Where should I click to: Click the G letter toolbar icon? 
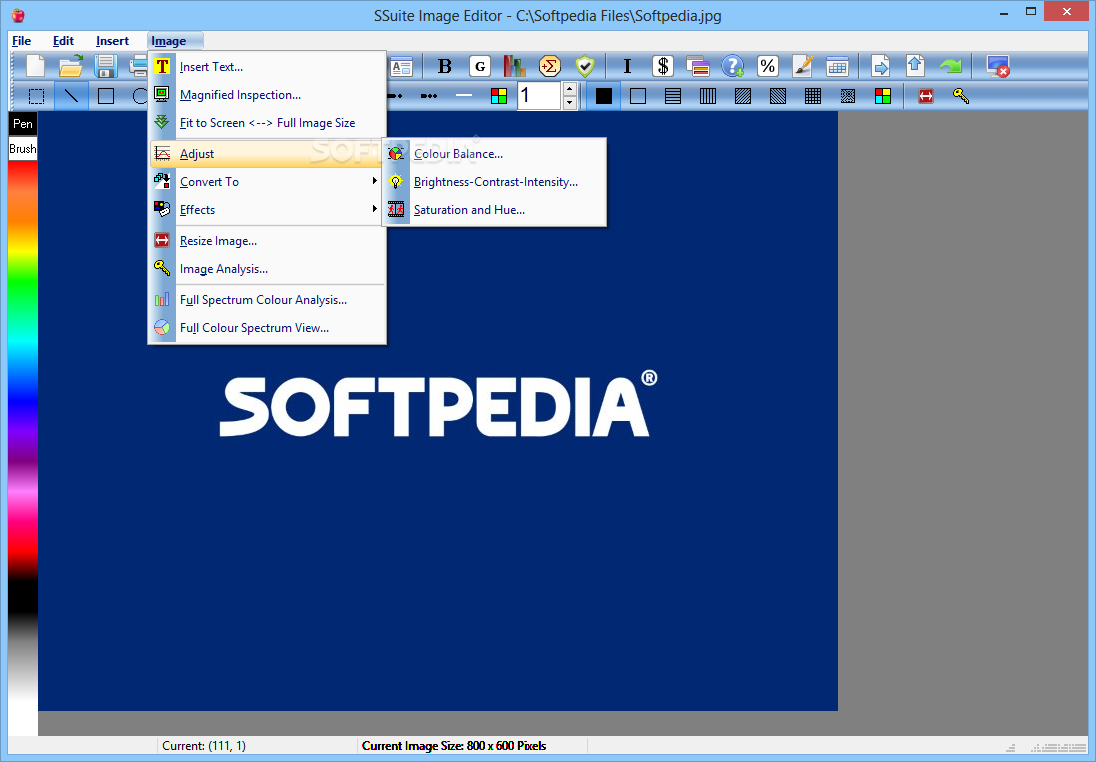click(x=480, y=66)
